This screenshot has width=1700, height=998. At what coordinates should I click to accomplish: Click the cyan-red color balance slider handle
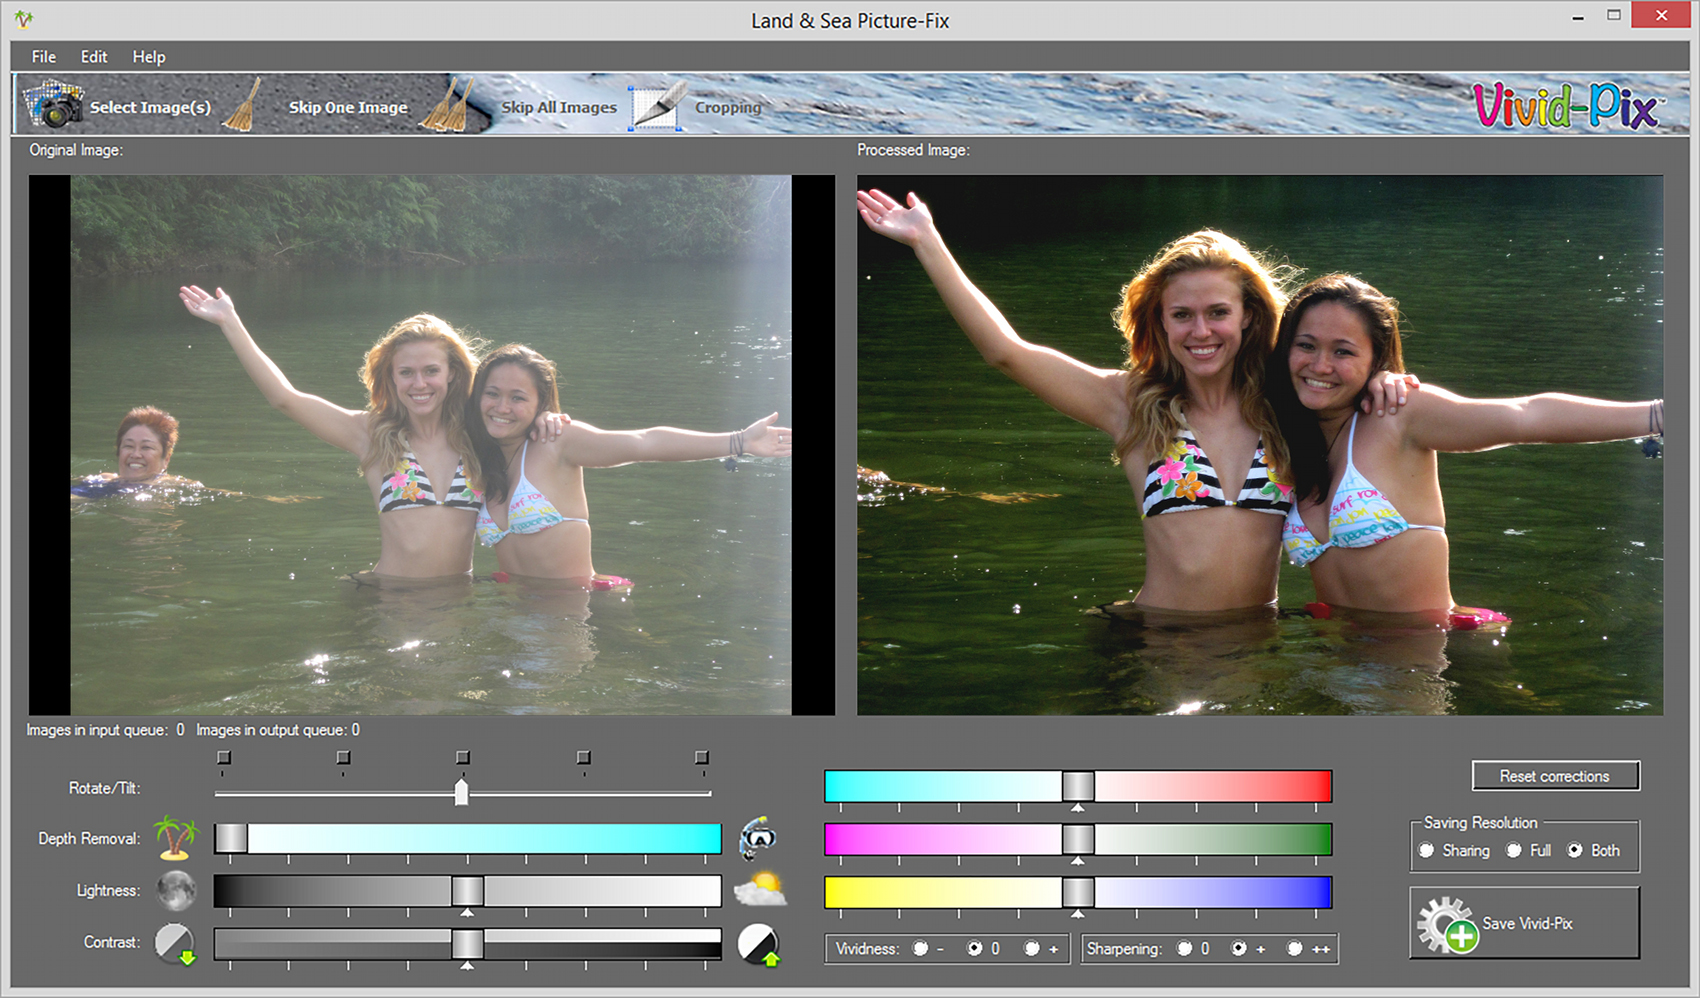tap(1078, 786)
